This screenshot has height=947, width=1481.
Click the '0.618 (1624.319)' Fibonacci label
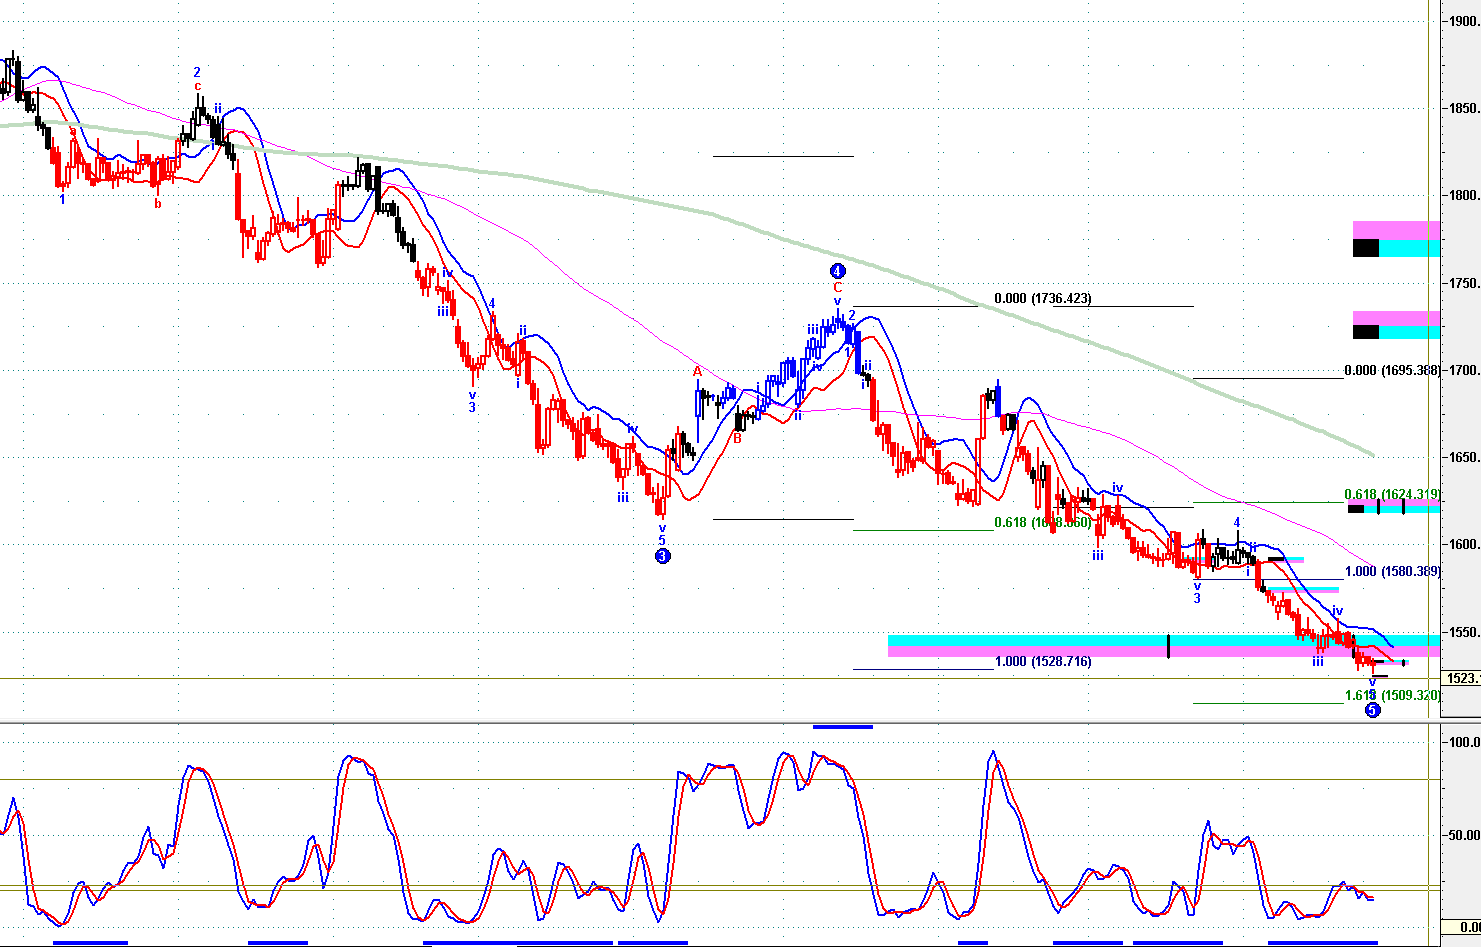pos(1392,494)
